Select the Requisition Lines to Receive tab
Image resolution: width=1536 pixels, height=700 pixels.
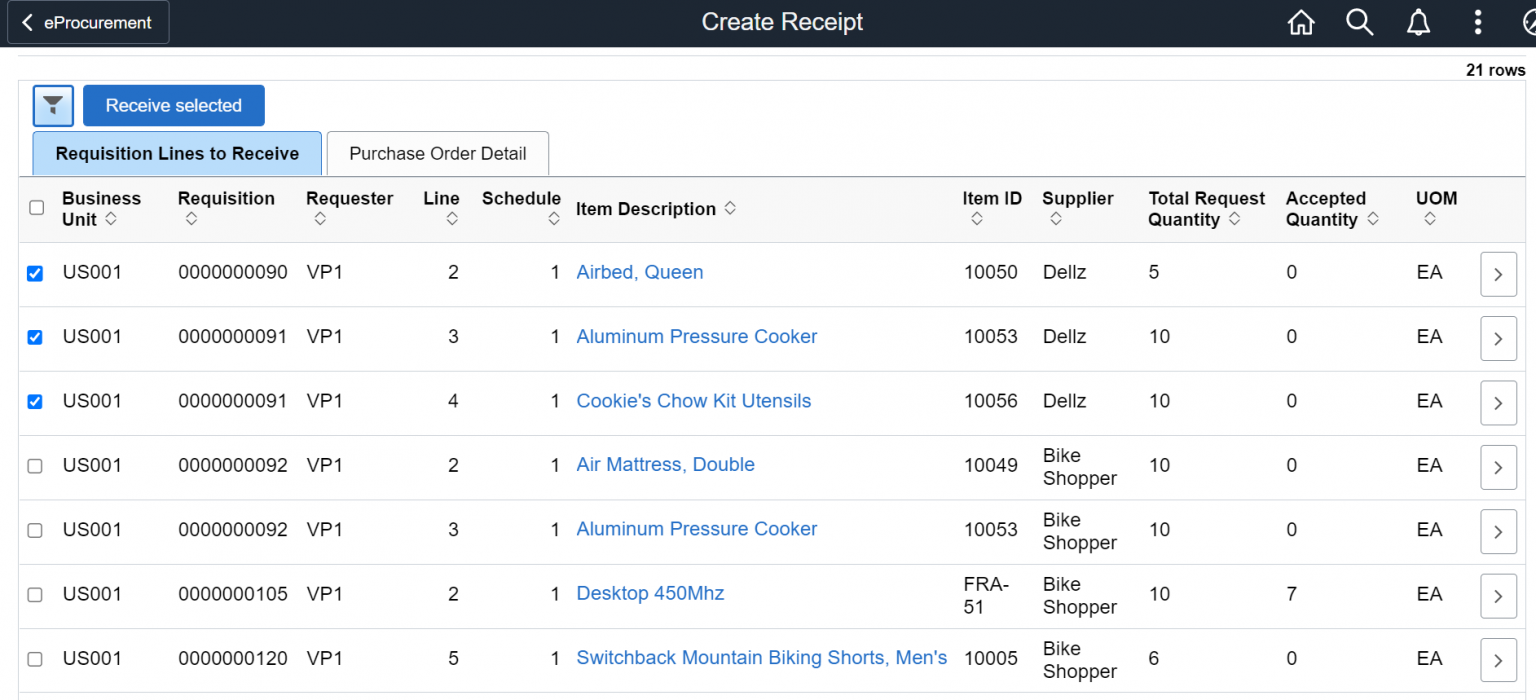tap(176, 153)
